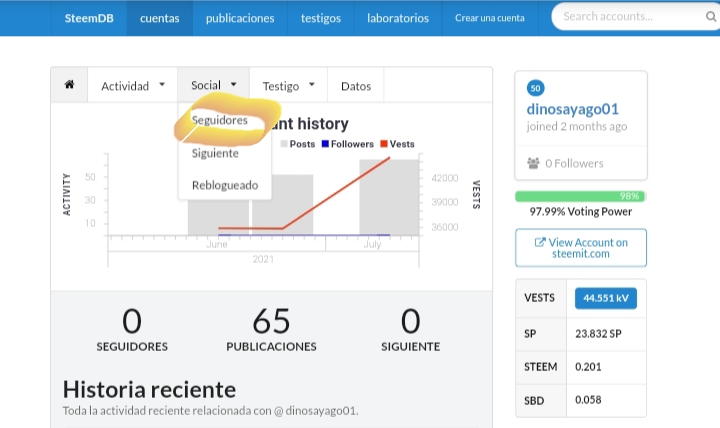Open the Datos tab
Viewport: 720px width, 428px height.
(356, 86)
